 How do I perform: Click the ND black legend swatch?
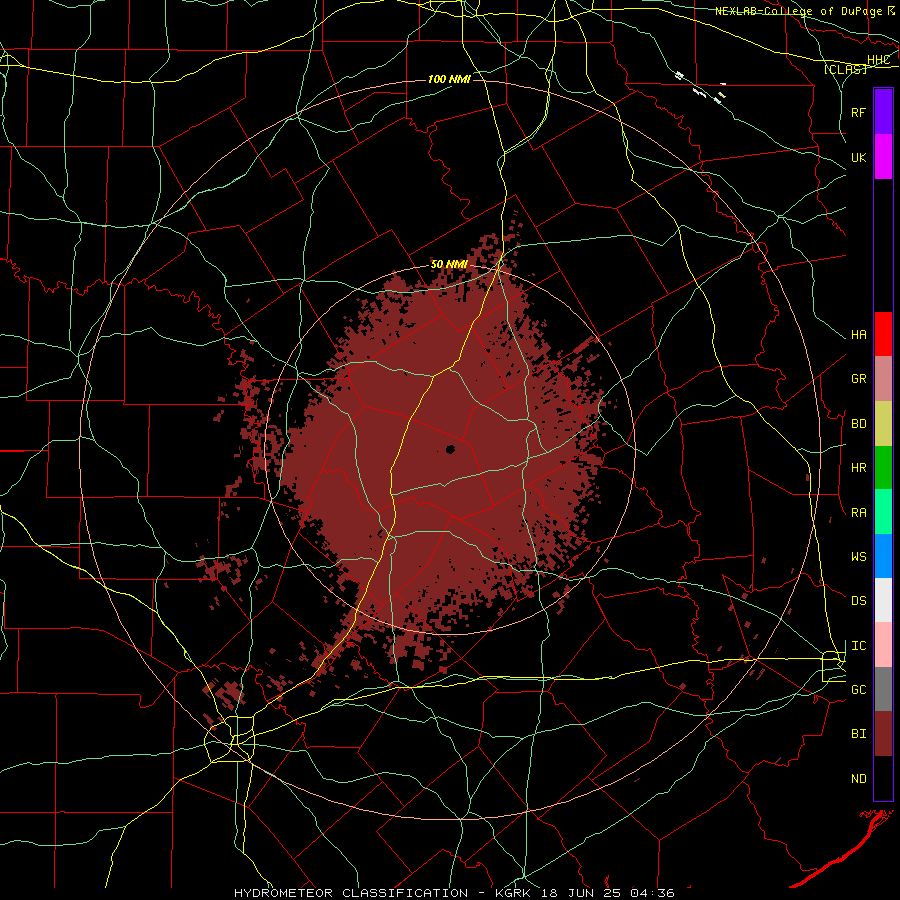click(883, 778)
